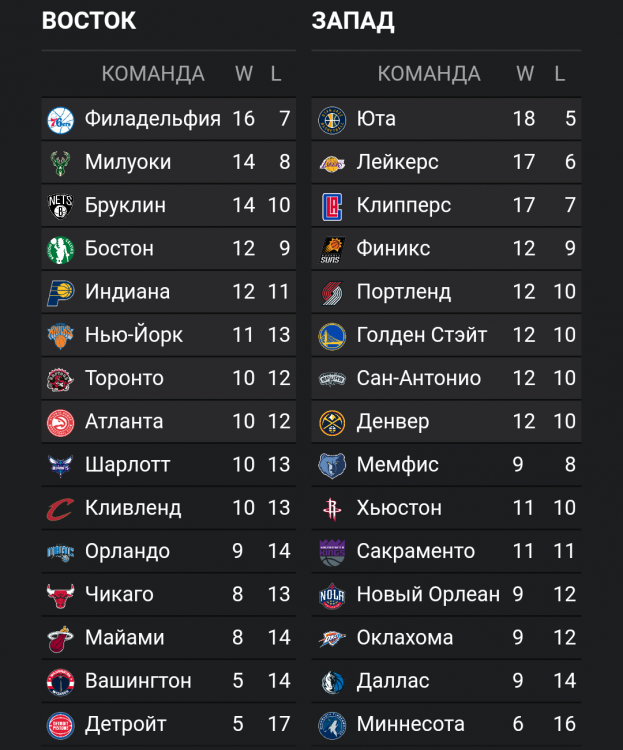This screenshot has height=750, width=623.
Task: Open the Даллас team link
Action: click(x=393, y=681)
